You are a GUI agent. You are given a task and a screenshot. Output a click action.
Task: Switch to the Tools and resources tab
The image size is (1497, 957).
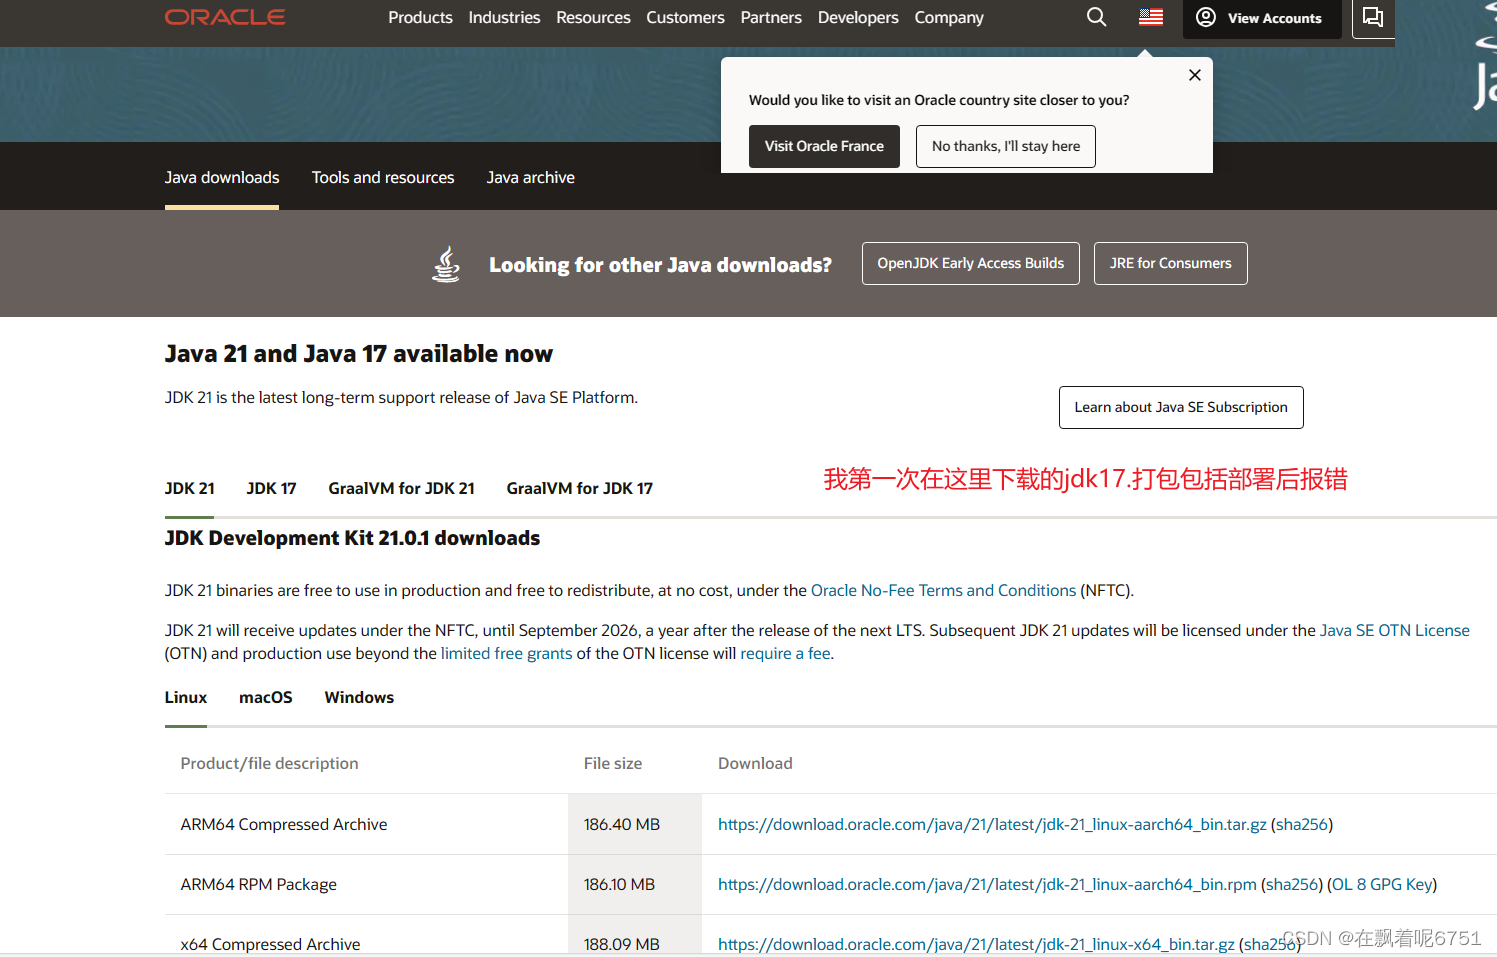pyautogui.click(x=383, y=177)
